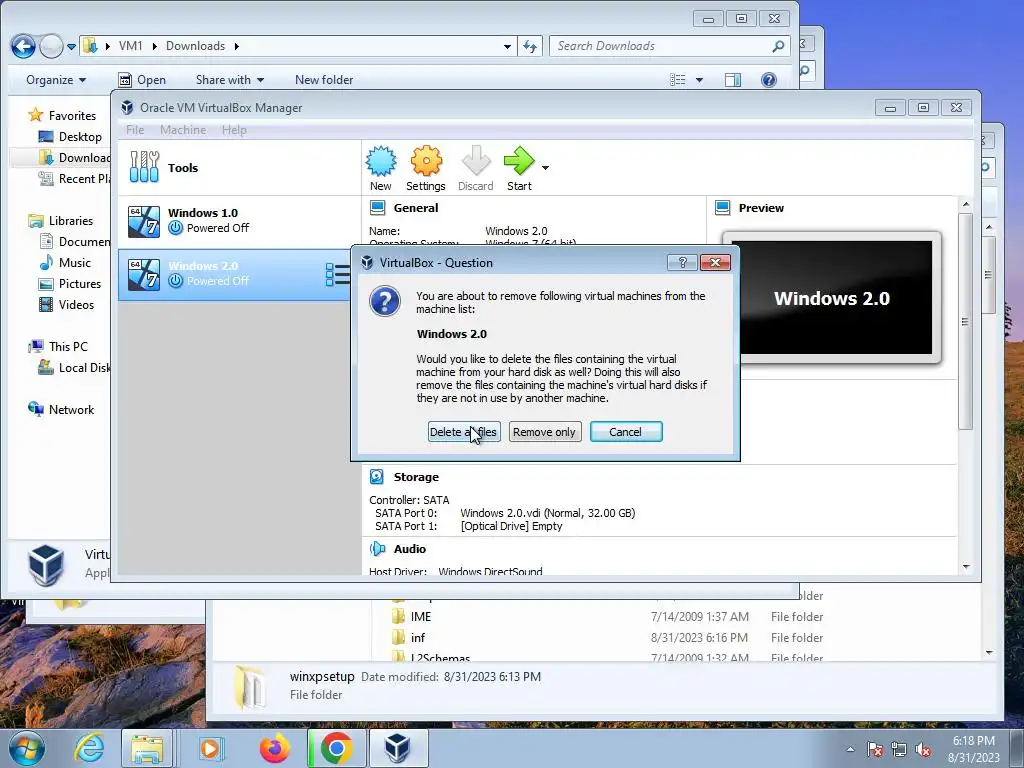Click the Refresh button beside address bar
Image resolution: width=1024 pixels, height=768 pixels.
tap(530, 46)
